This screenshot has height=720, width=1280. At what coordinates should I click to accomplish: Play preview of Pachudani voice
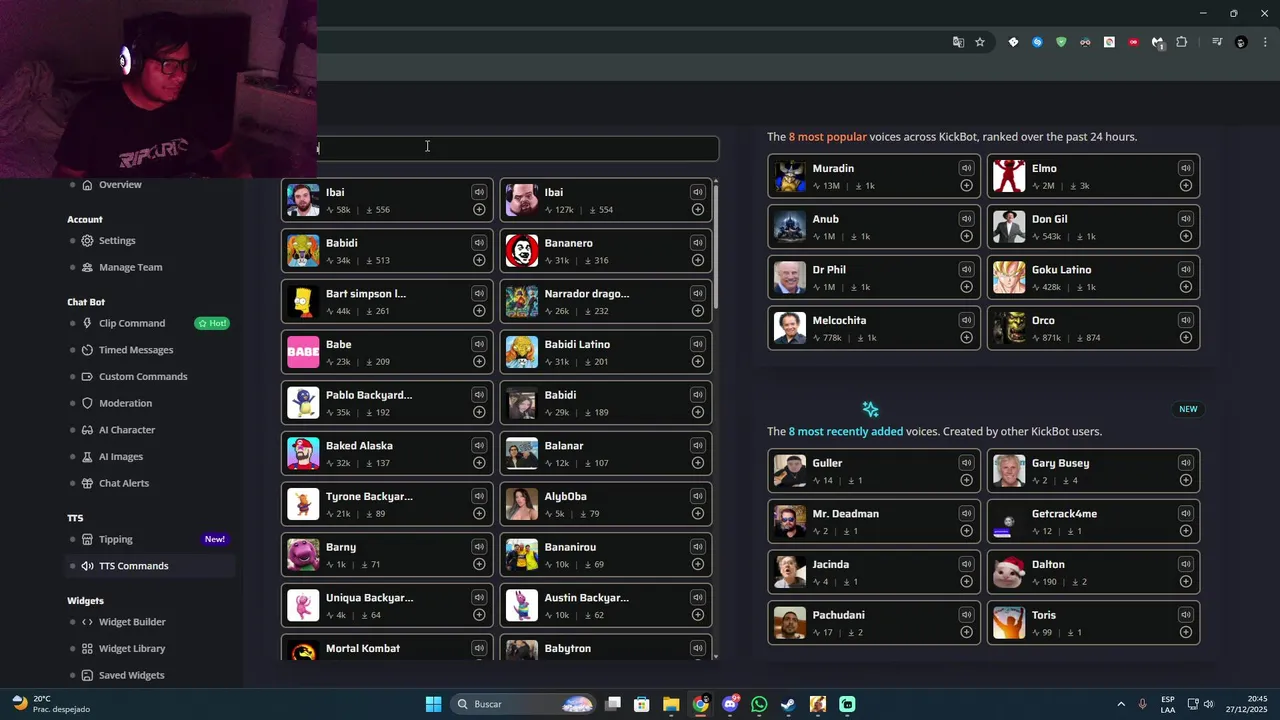pos(966,615)
